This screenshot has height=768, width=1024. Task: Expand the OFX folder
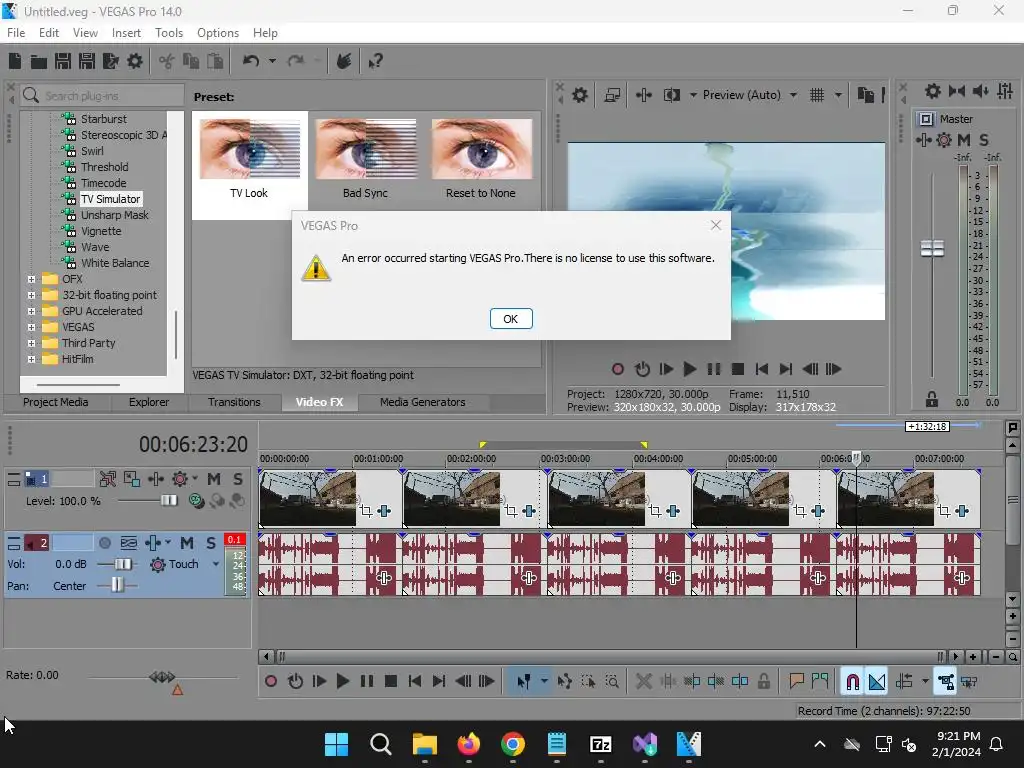coord(31,279)
